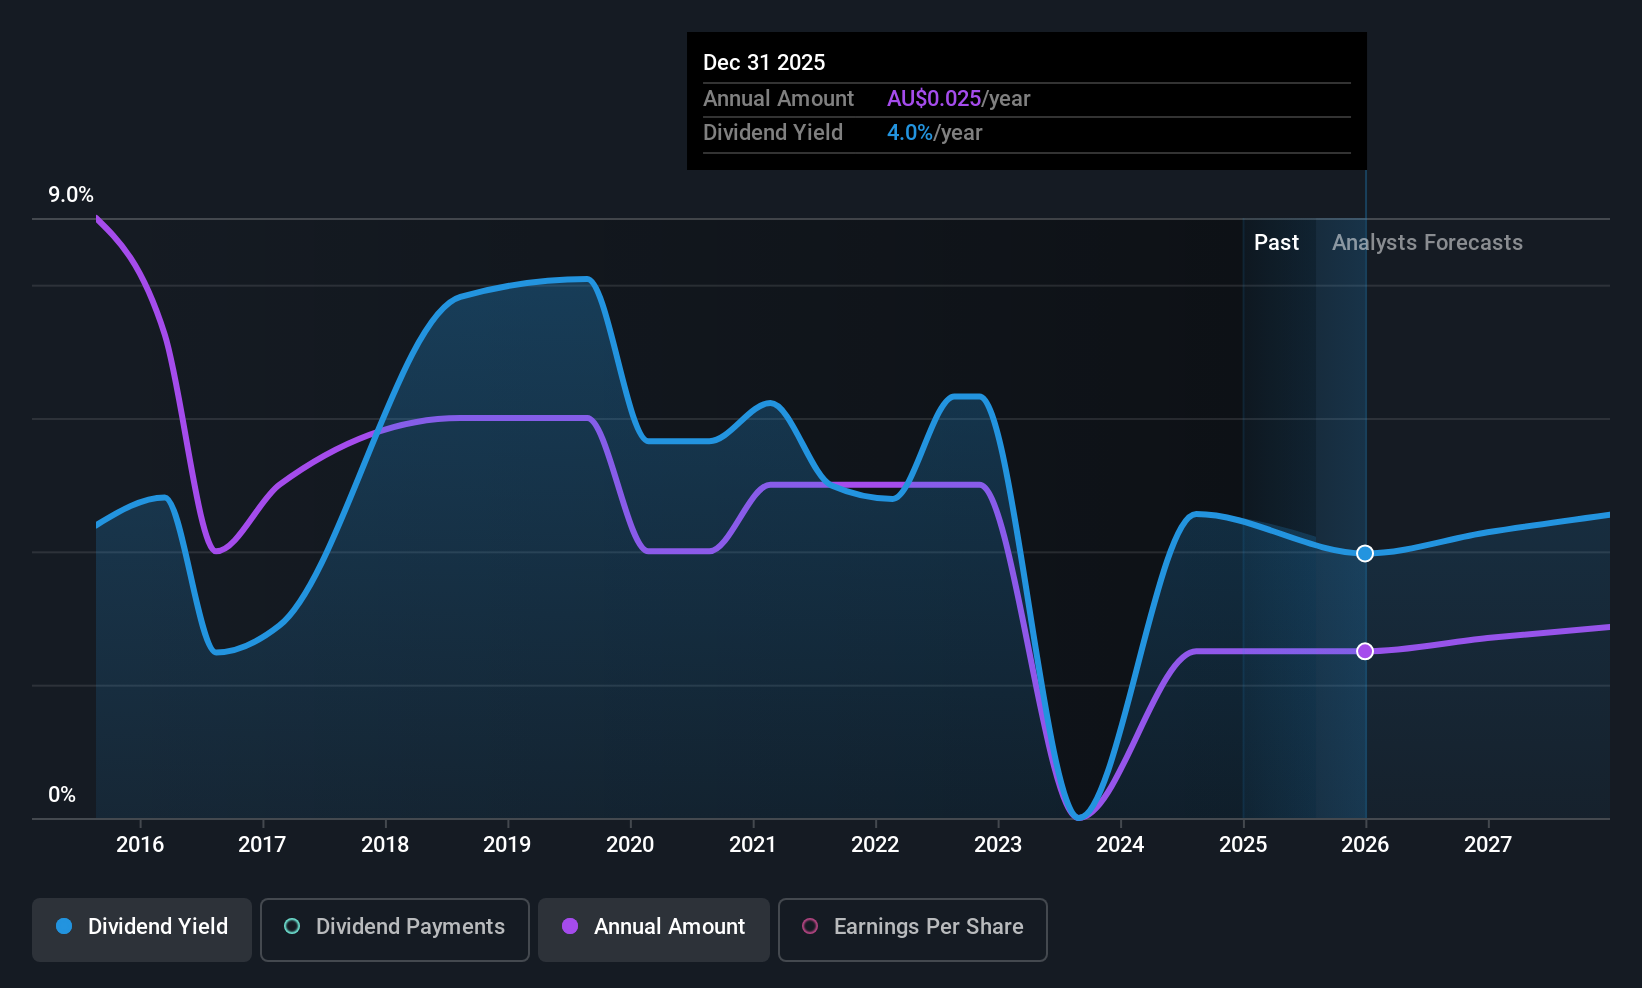
Task: Enable the Dividend Payments series
Action: [395, 929]
